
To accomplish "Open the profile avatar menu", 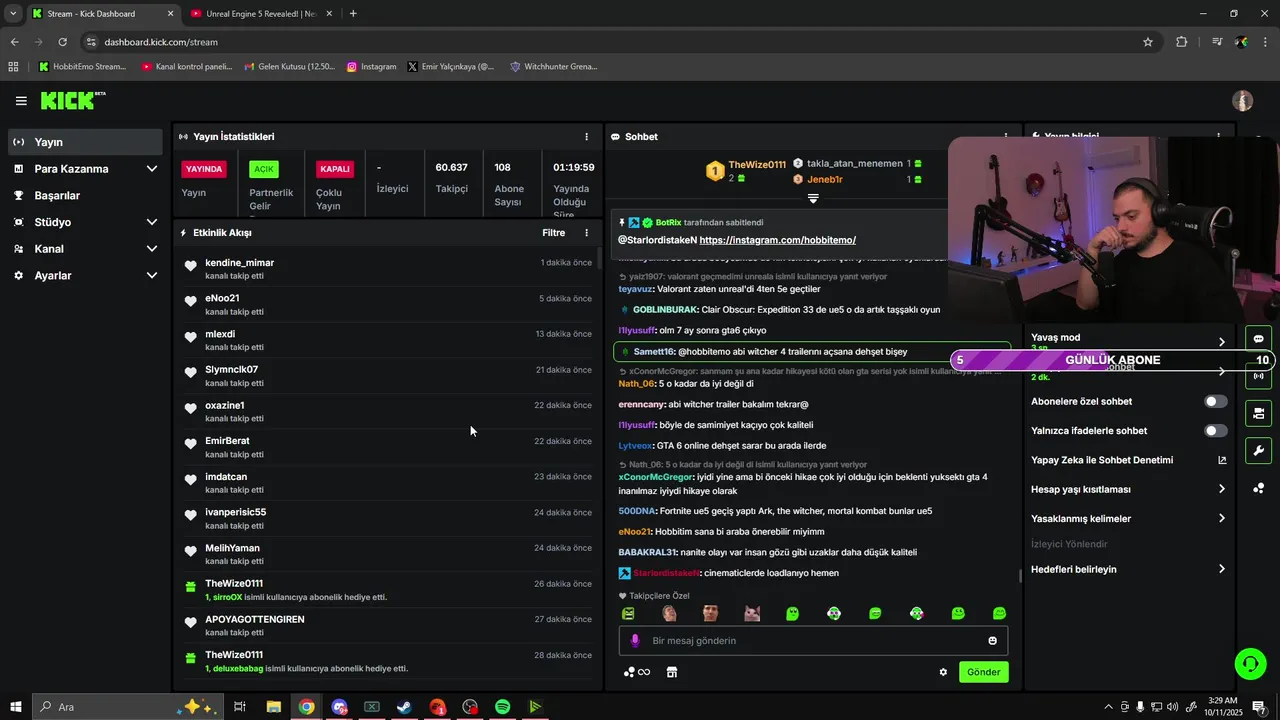I will click(1243, 101).
